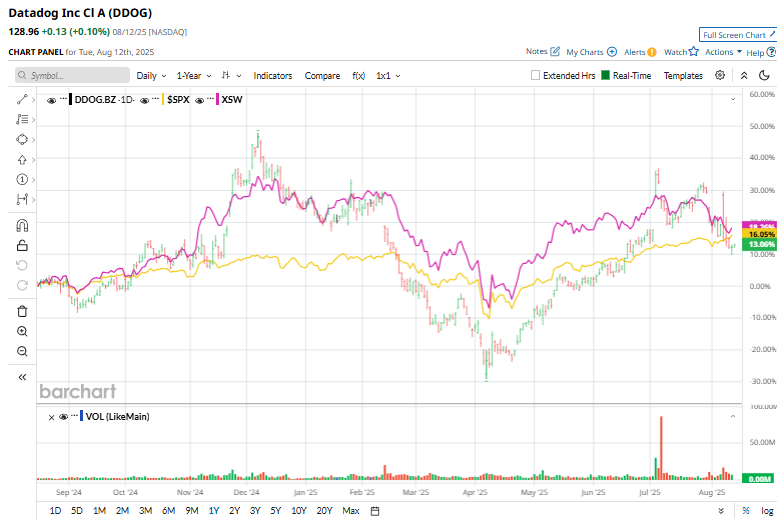Toggle the magnet snap mode

click(22, 226)
